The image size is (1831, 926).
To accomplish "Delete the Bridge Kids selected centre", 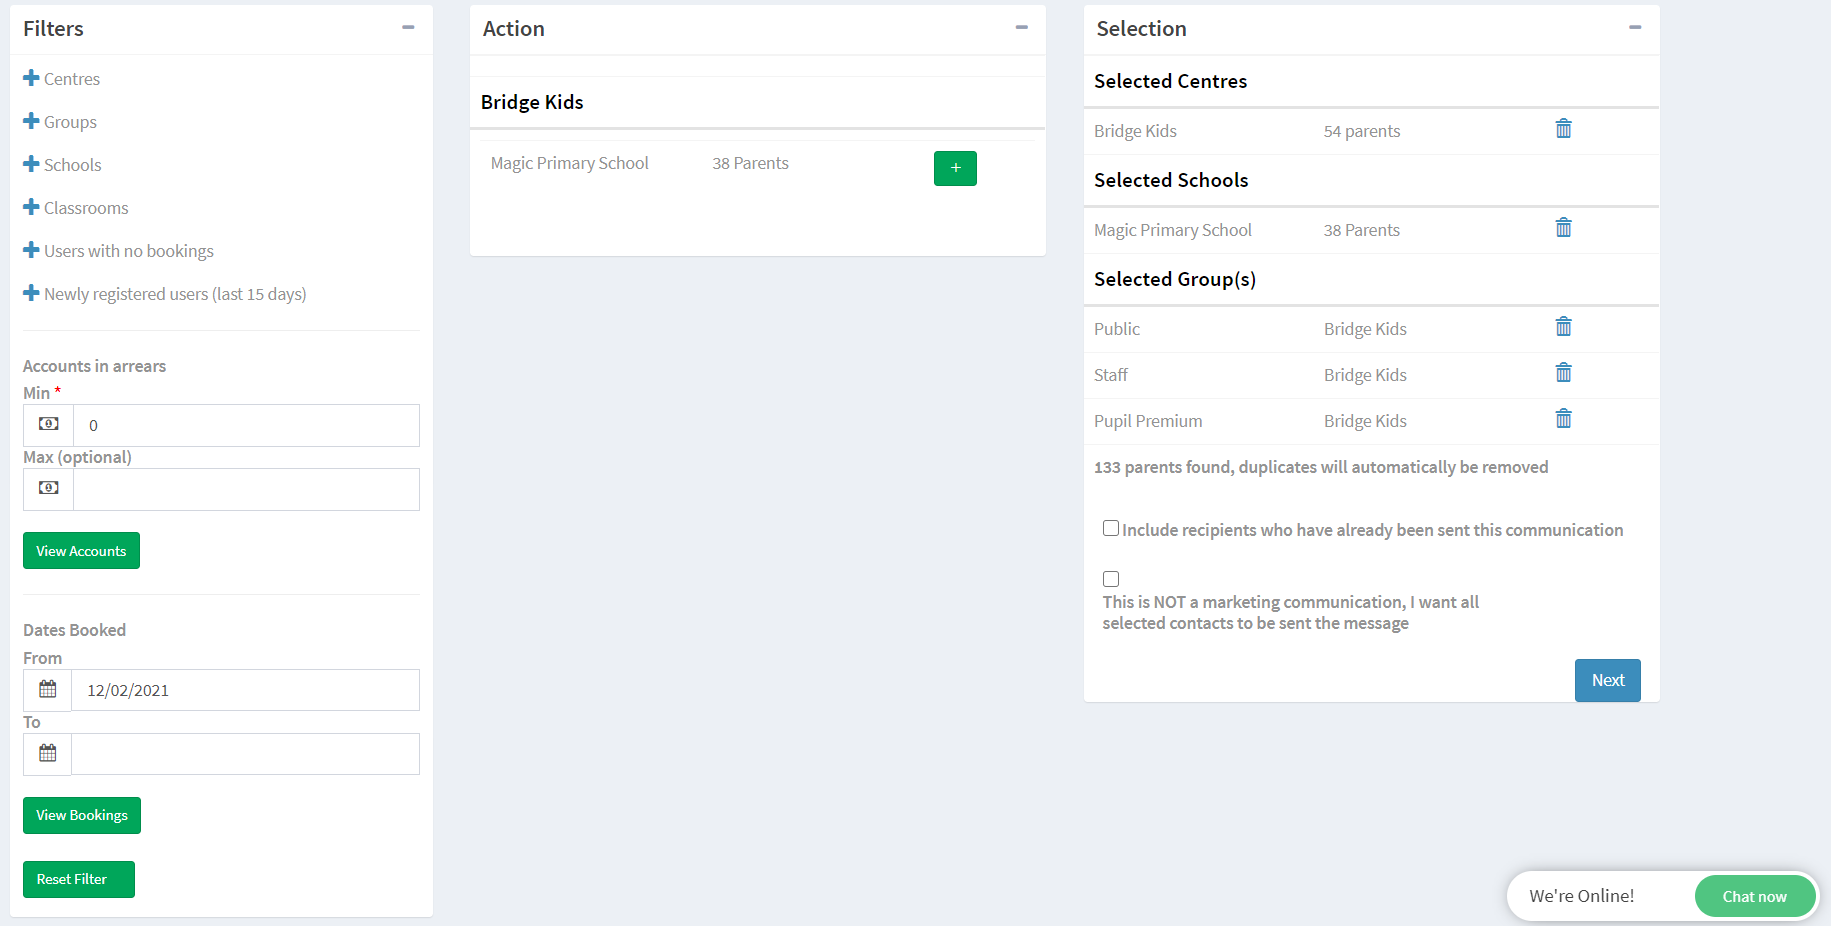I will click(1563, 129).
